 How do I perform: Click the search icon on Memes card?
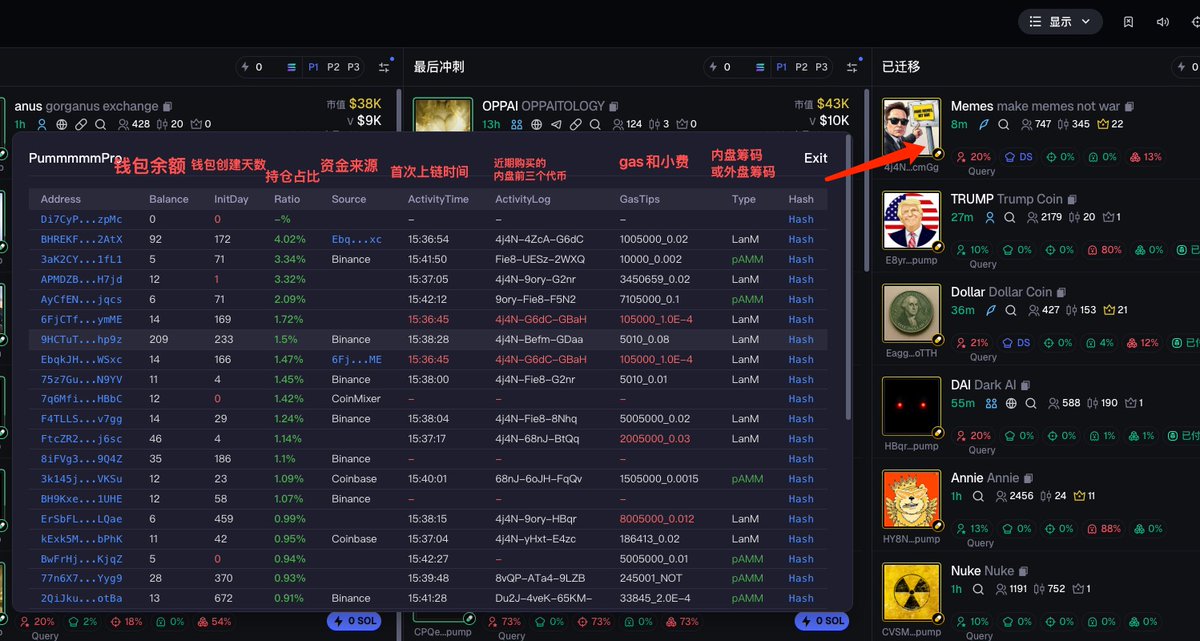(x=1005, y=124)
